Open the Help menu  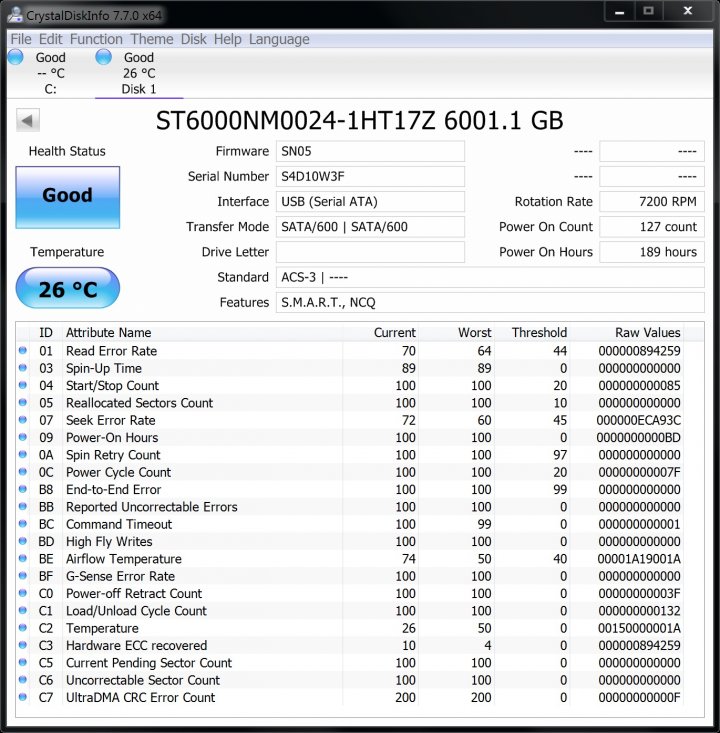point(227,39)
